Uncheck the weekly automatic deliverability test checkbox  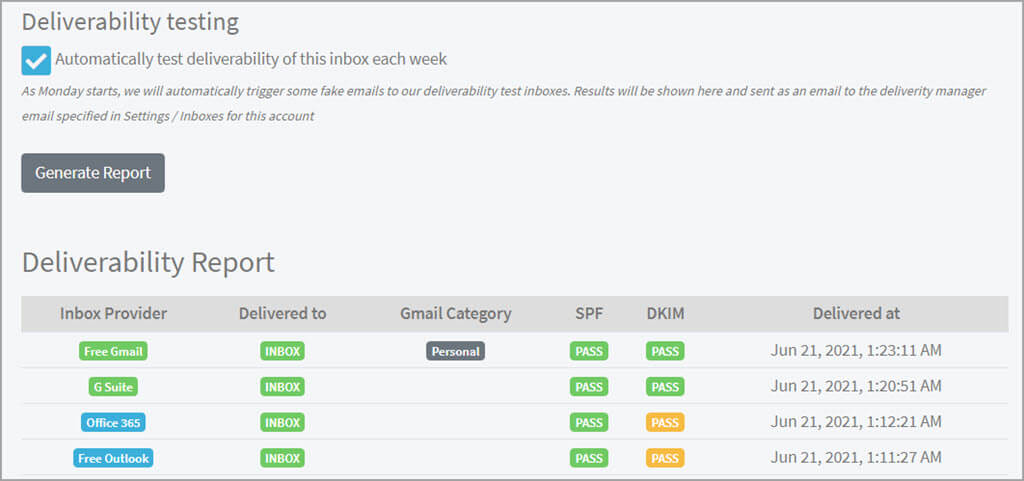[36, 60]
